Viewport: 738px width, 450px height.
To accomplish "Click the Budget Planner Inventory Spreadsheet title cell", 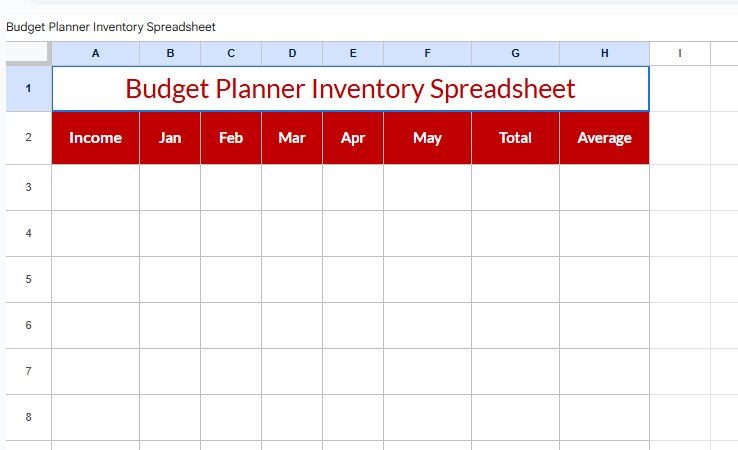I will (350, 88).
